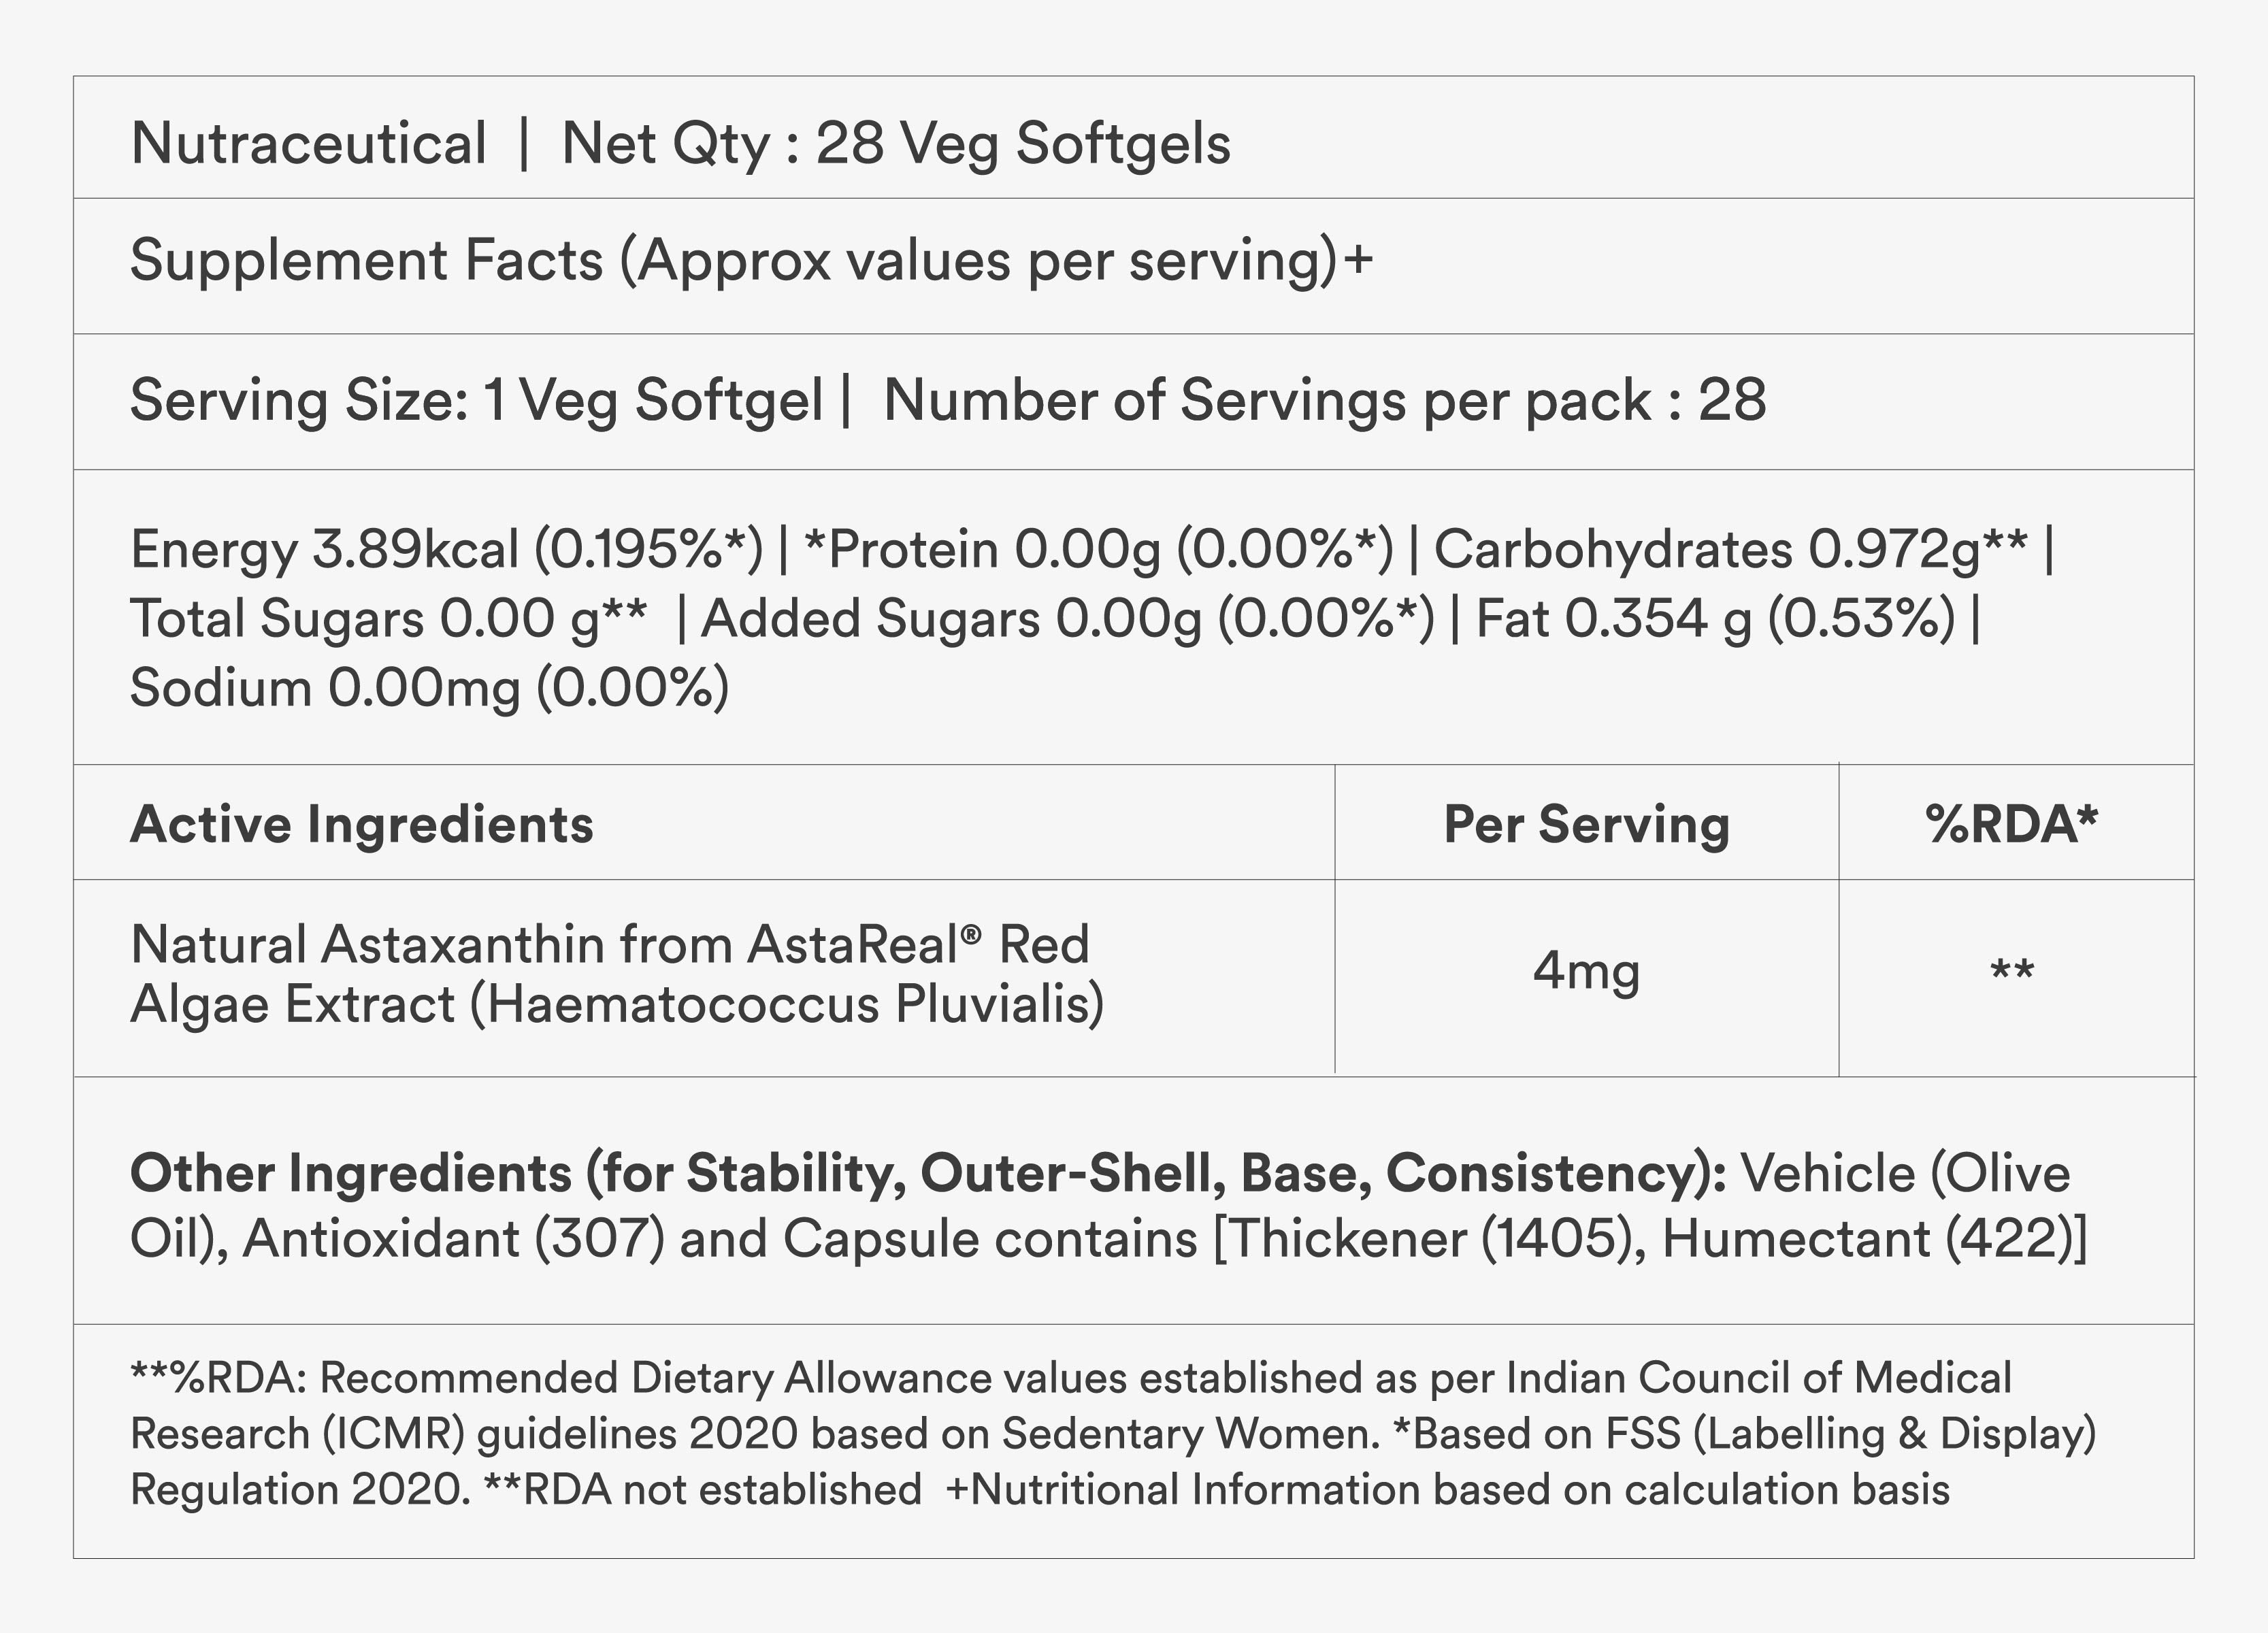
Task: Click the "Serving Size: 1 Veg Softgel" text
Action: pos(476,401)
